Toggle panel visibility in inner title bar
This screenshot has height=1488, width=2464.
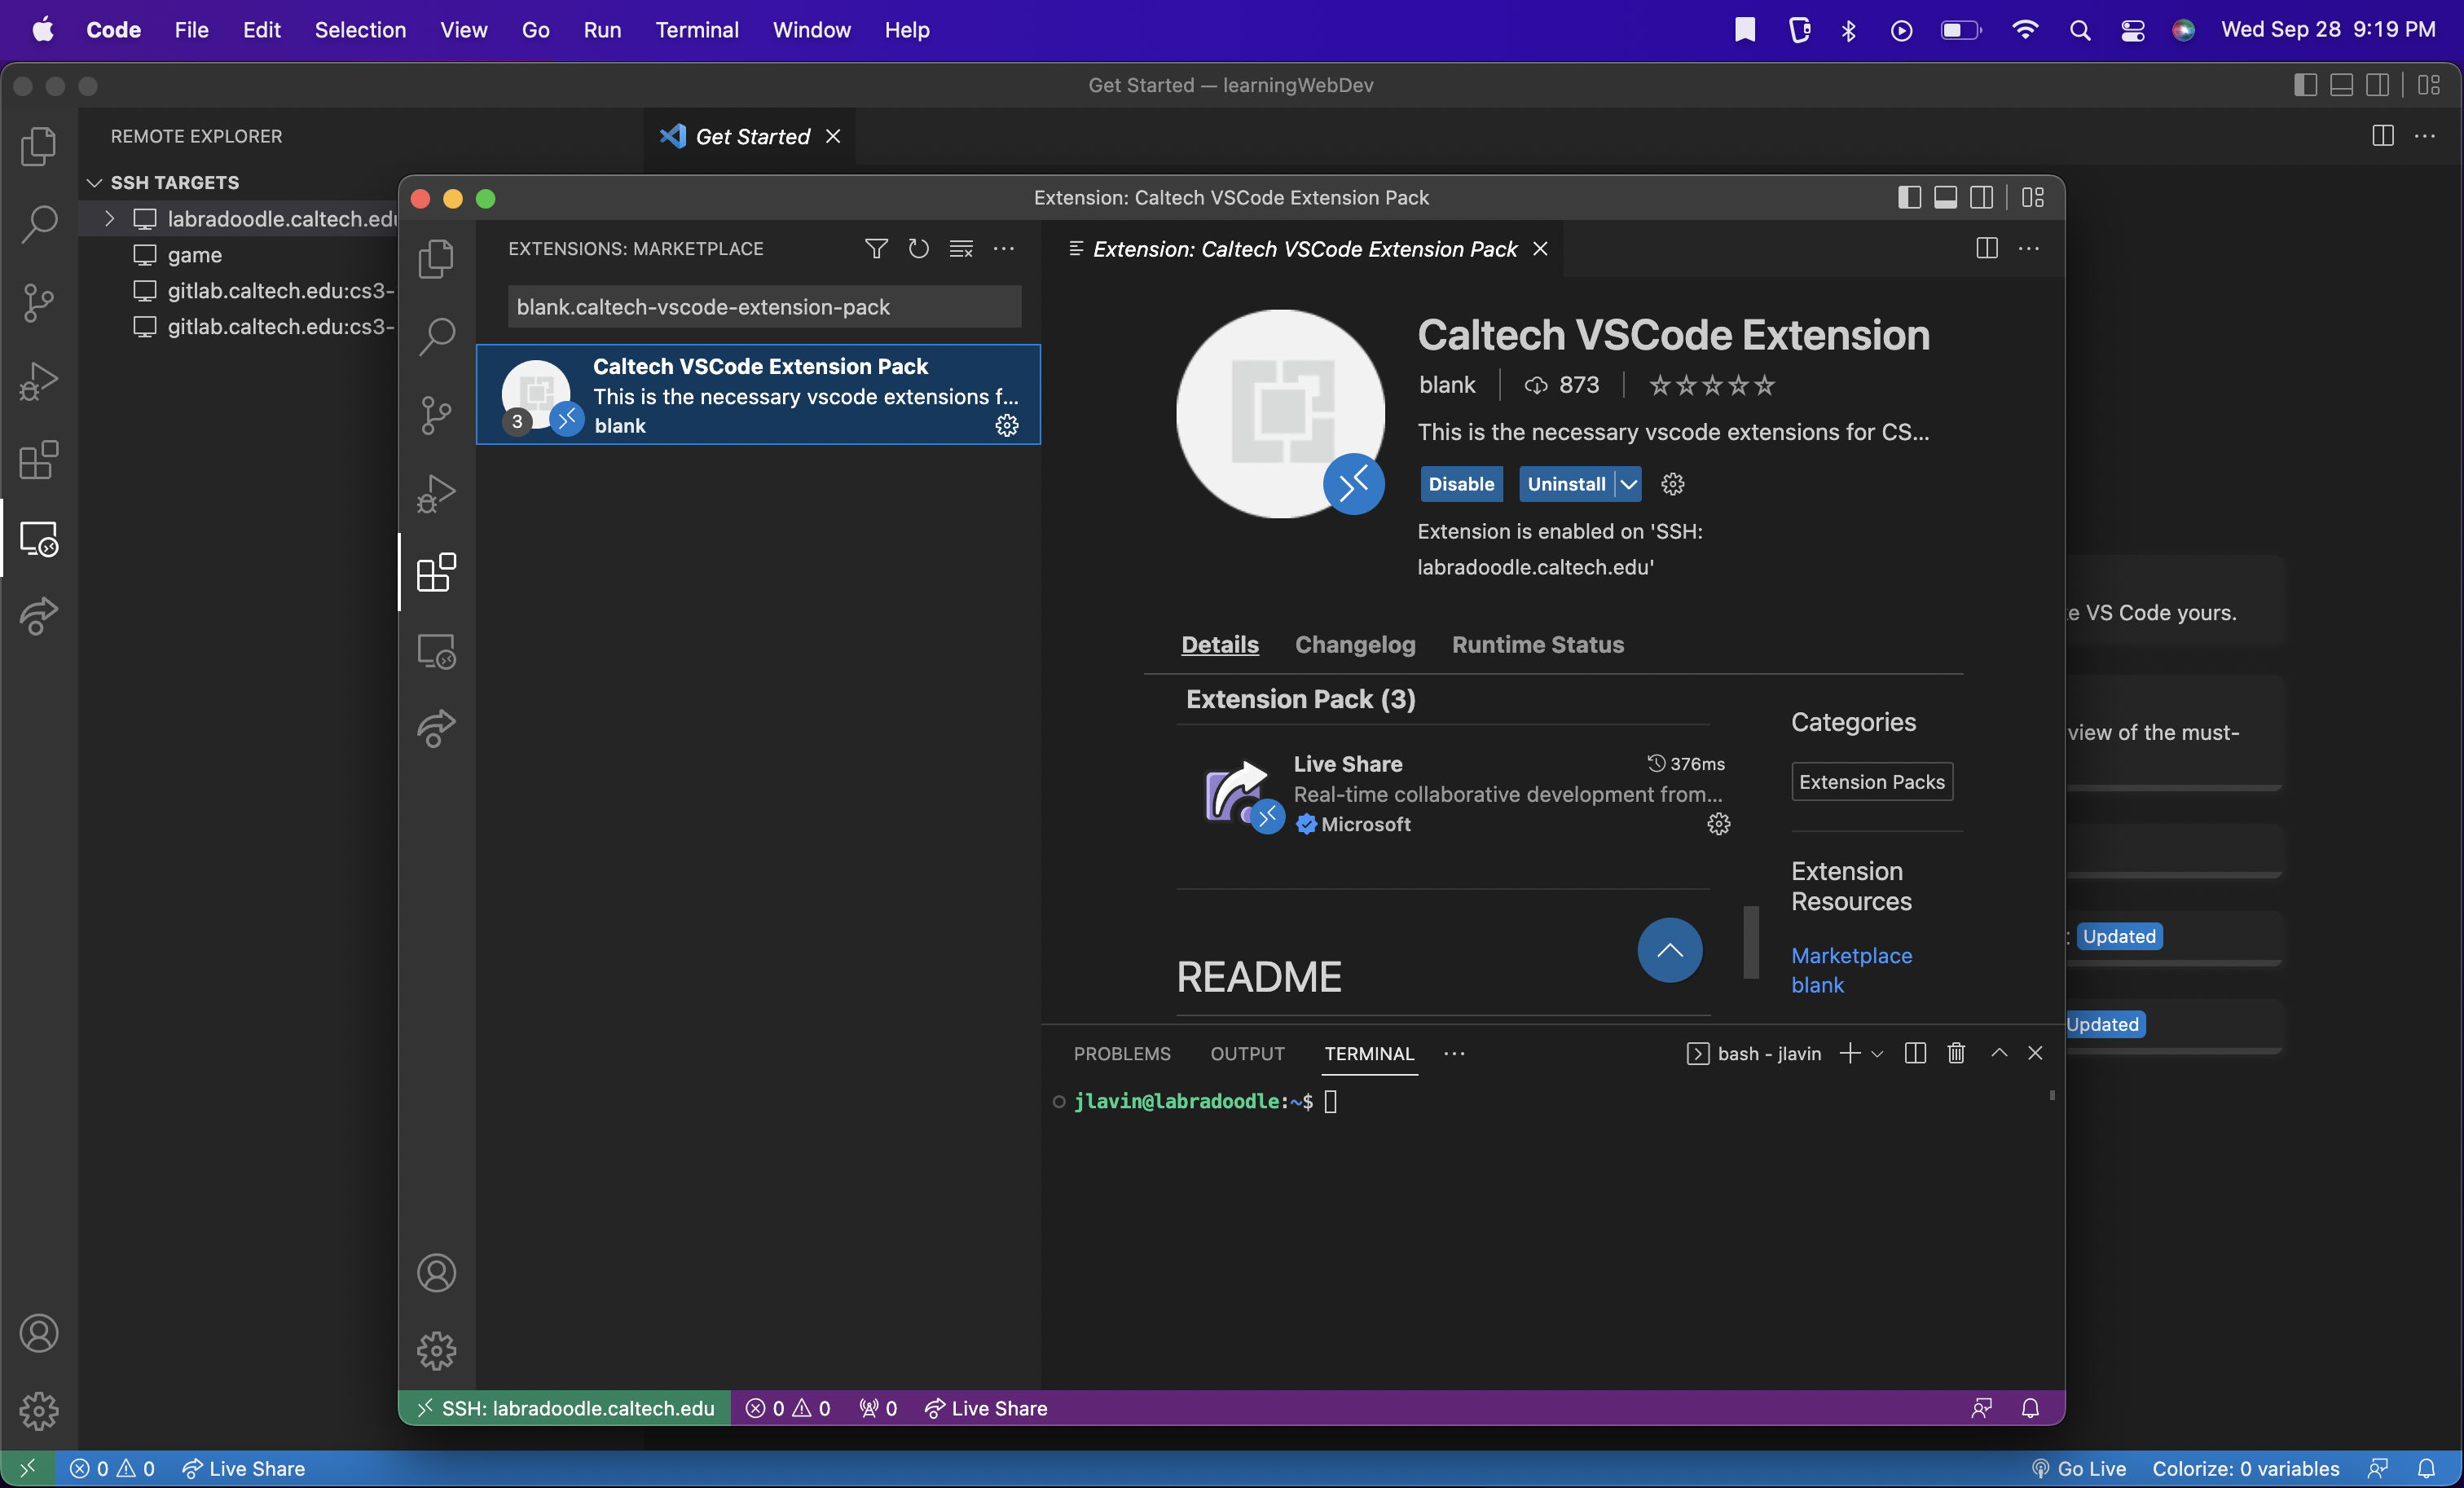tap(1945, 198)
